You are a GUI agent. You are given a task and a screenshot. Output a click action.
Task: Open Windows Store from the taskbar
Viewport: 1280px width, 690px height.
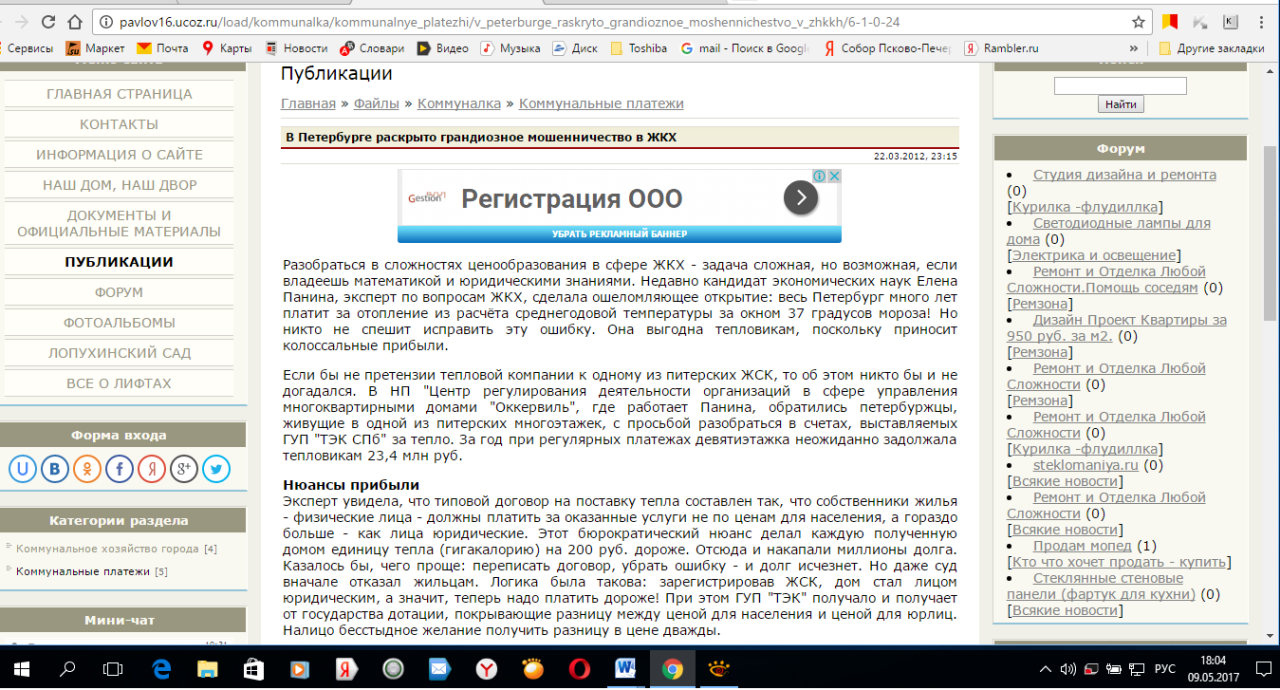pyautogui.click(x=254, y=668)
